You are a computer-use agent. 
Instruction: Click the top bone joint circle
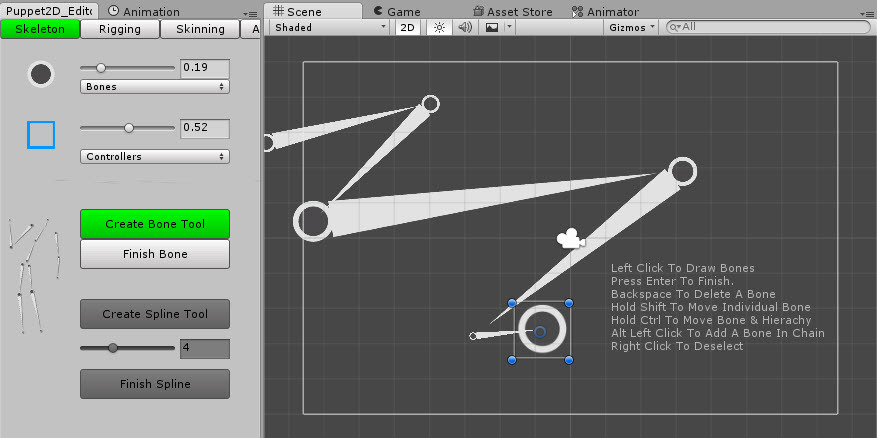coord(430,103)
